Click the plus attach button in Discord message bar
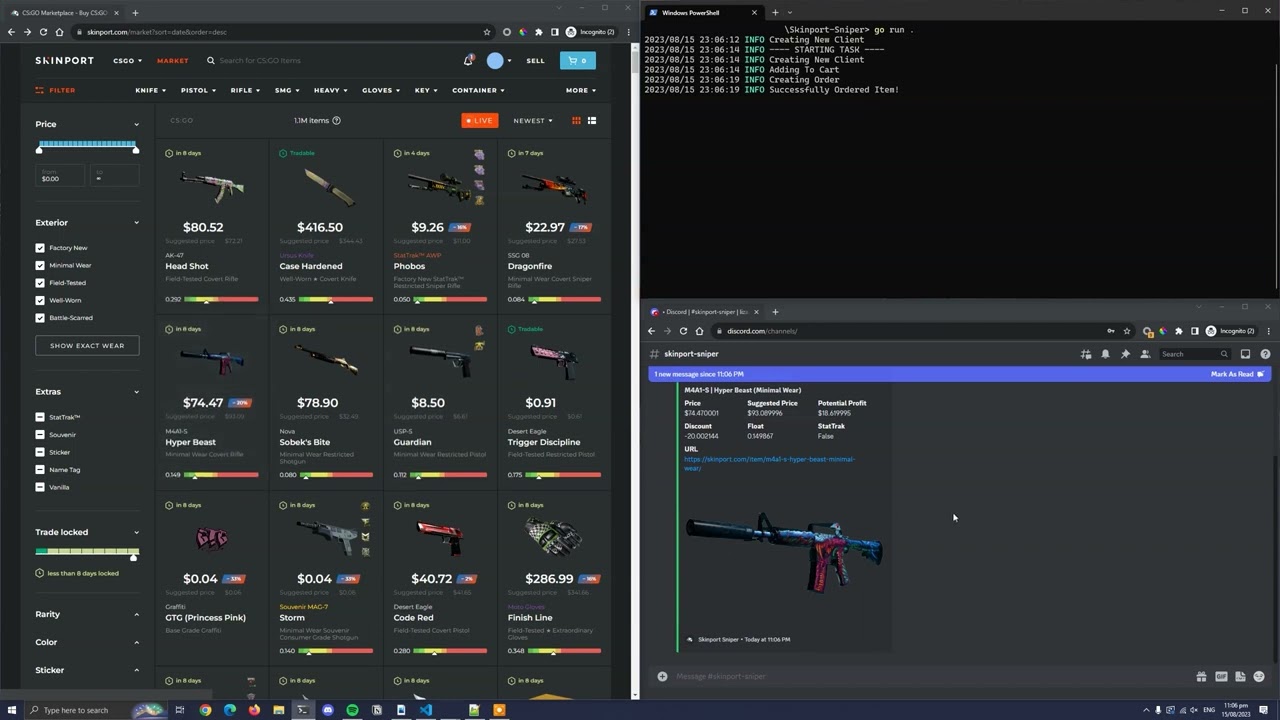The height and width of the screenshot is (720, 1280). [662, 676]
